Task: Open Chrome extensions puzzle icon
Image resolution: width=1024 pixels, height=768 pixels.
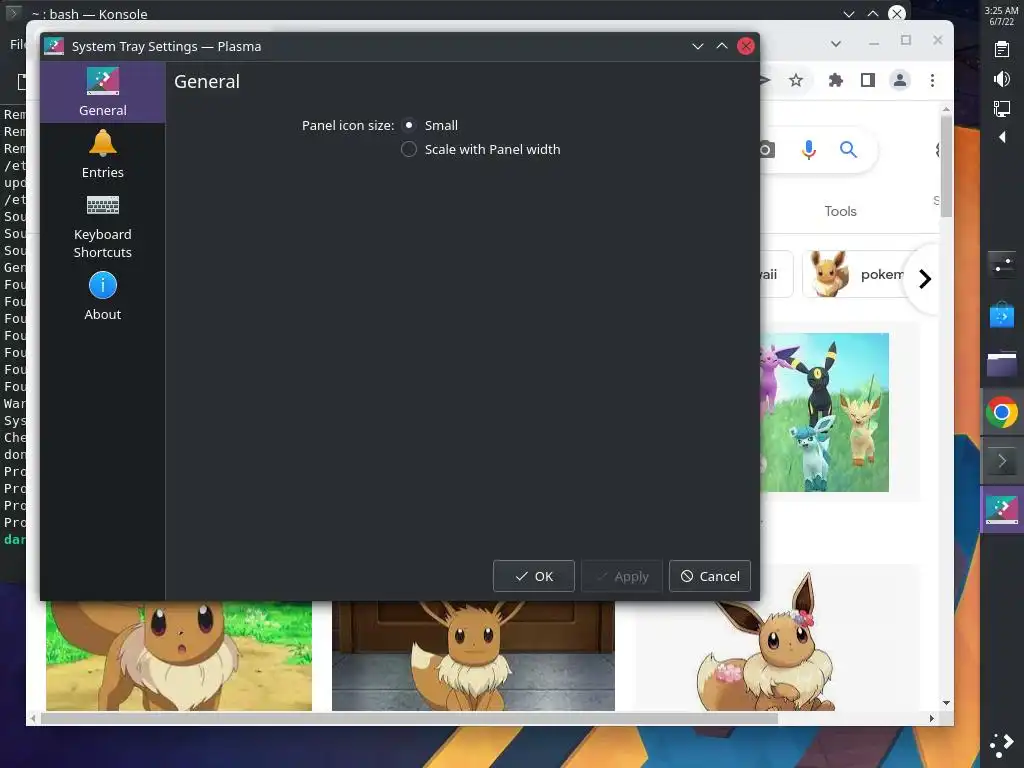Action: point(835,80)
